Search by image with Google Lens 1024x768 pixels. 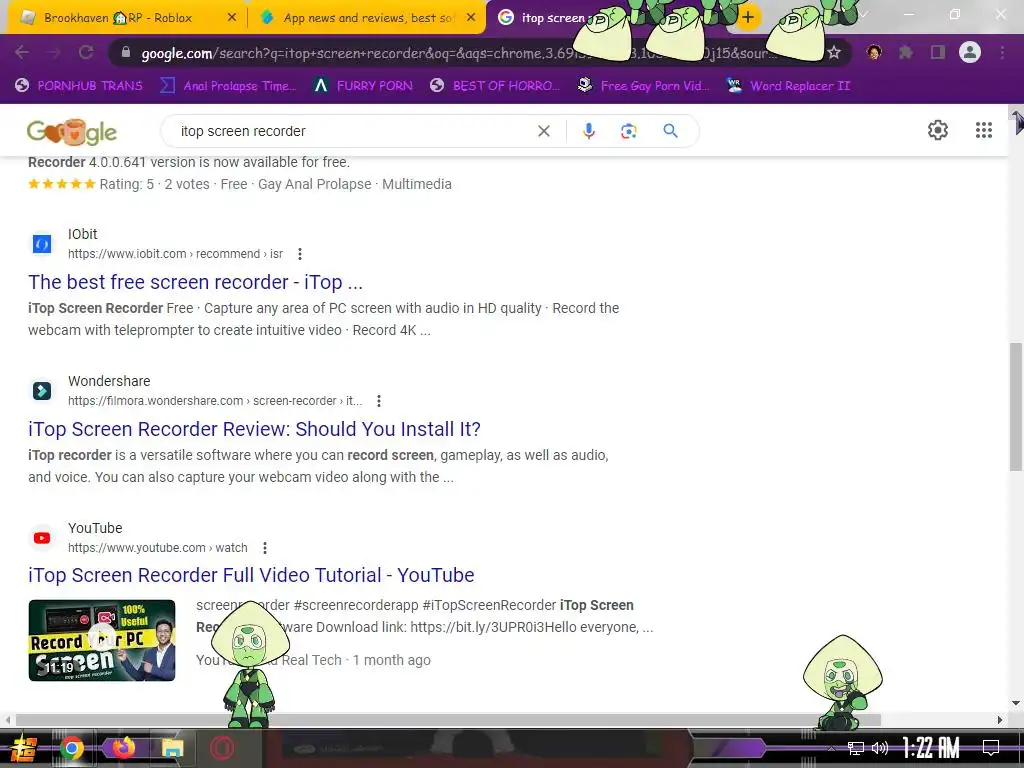point(628,131)
